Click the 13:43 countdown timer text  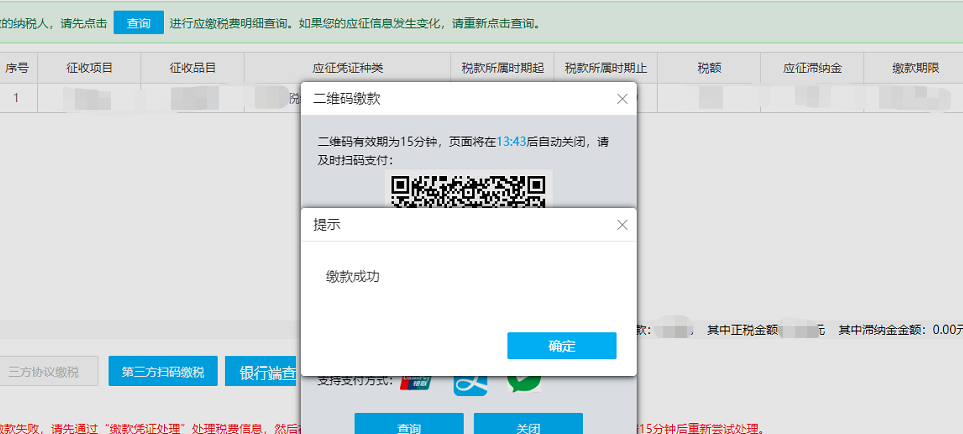click(512, 142)
